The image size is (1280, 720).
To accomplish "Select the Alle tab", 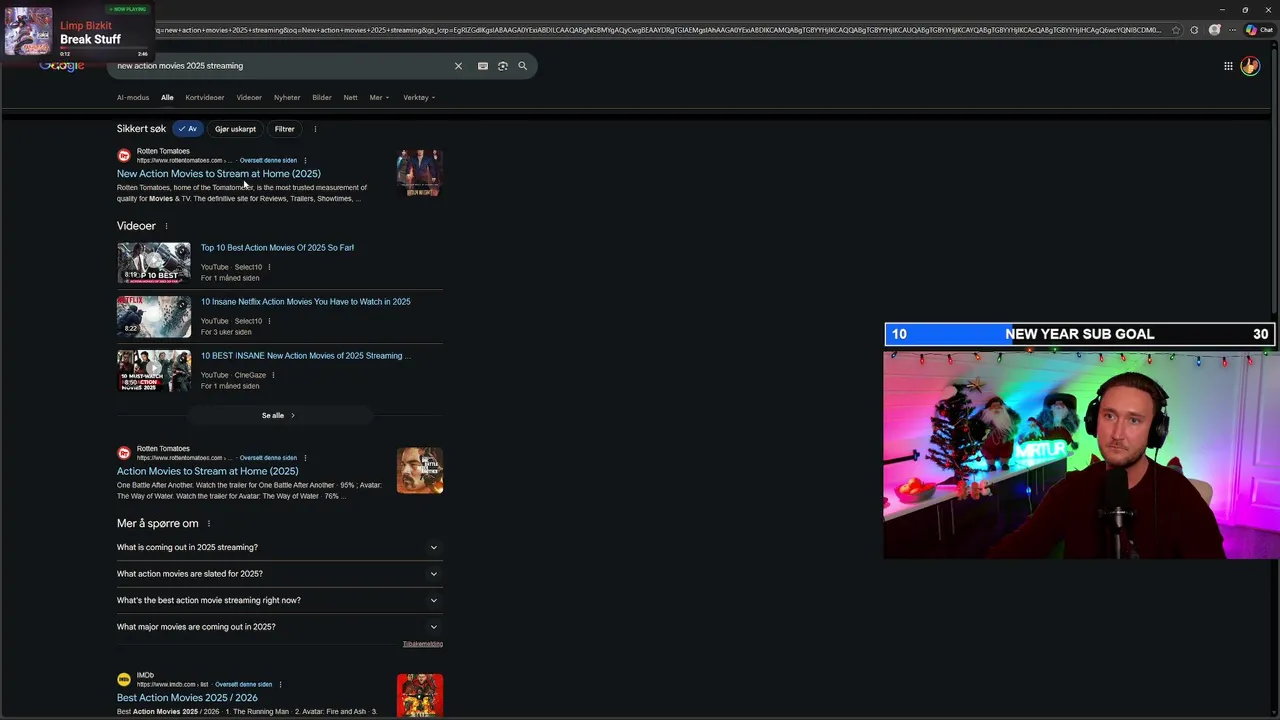I will click(x=167, y=98).
